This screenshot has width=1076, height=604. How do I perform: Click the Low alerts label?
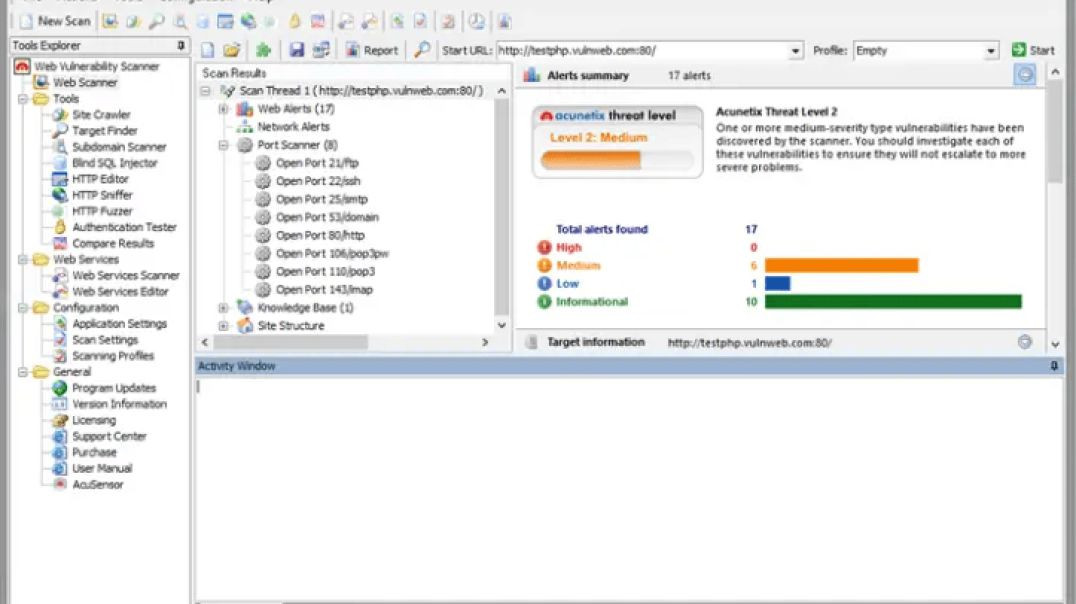(x=567, y=283)
